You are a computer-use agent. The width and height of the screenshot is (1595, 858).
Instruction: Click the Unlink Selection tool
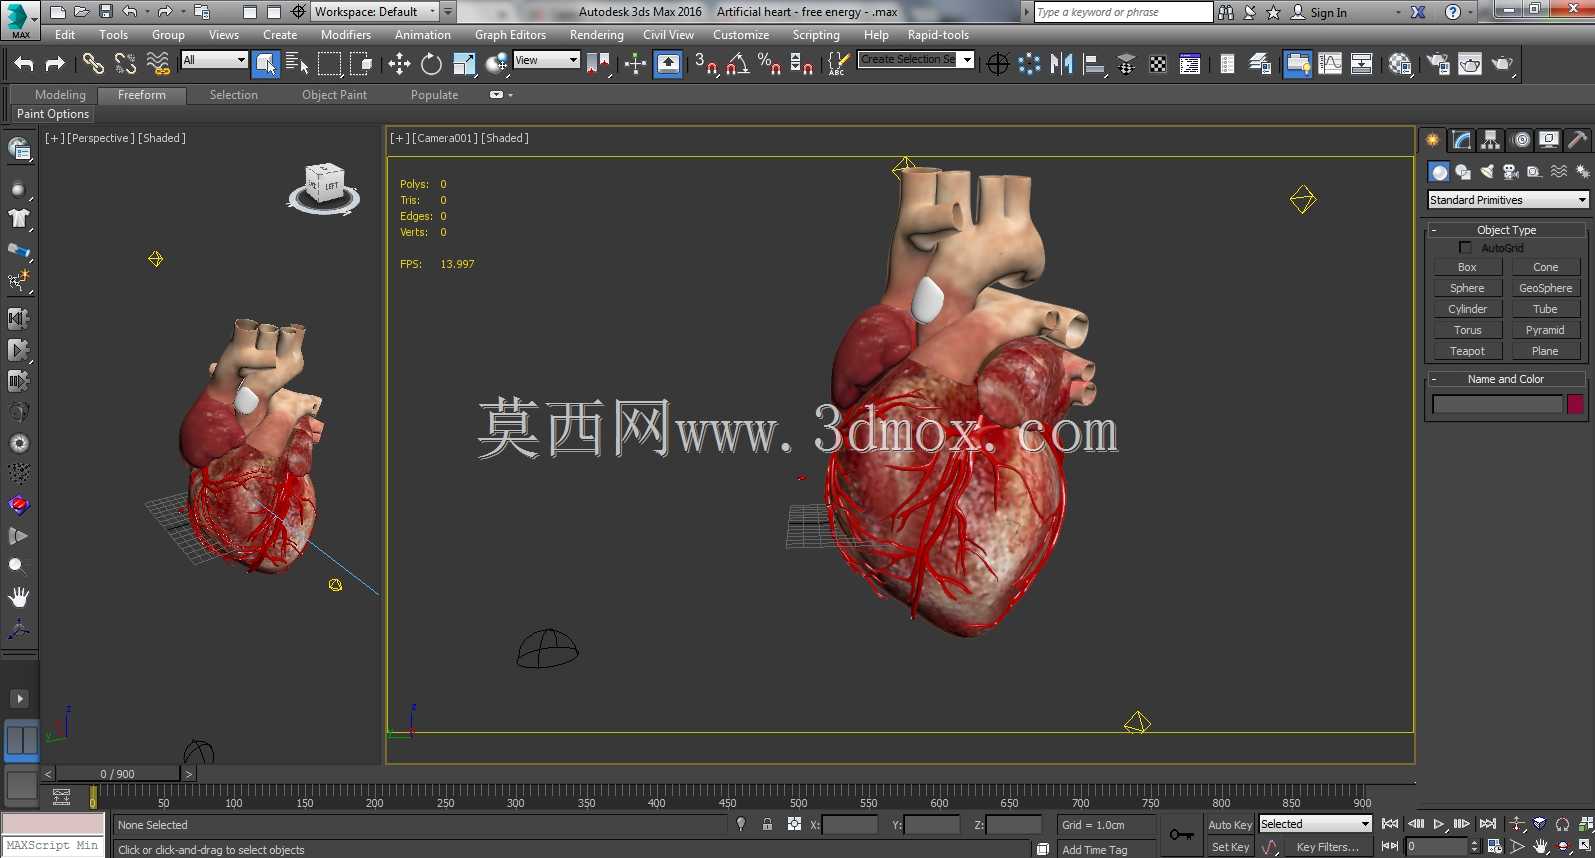(125, 64)
